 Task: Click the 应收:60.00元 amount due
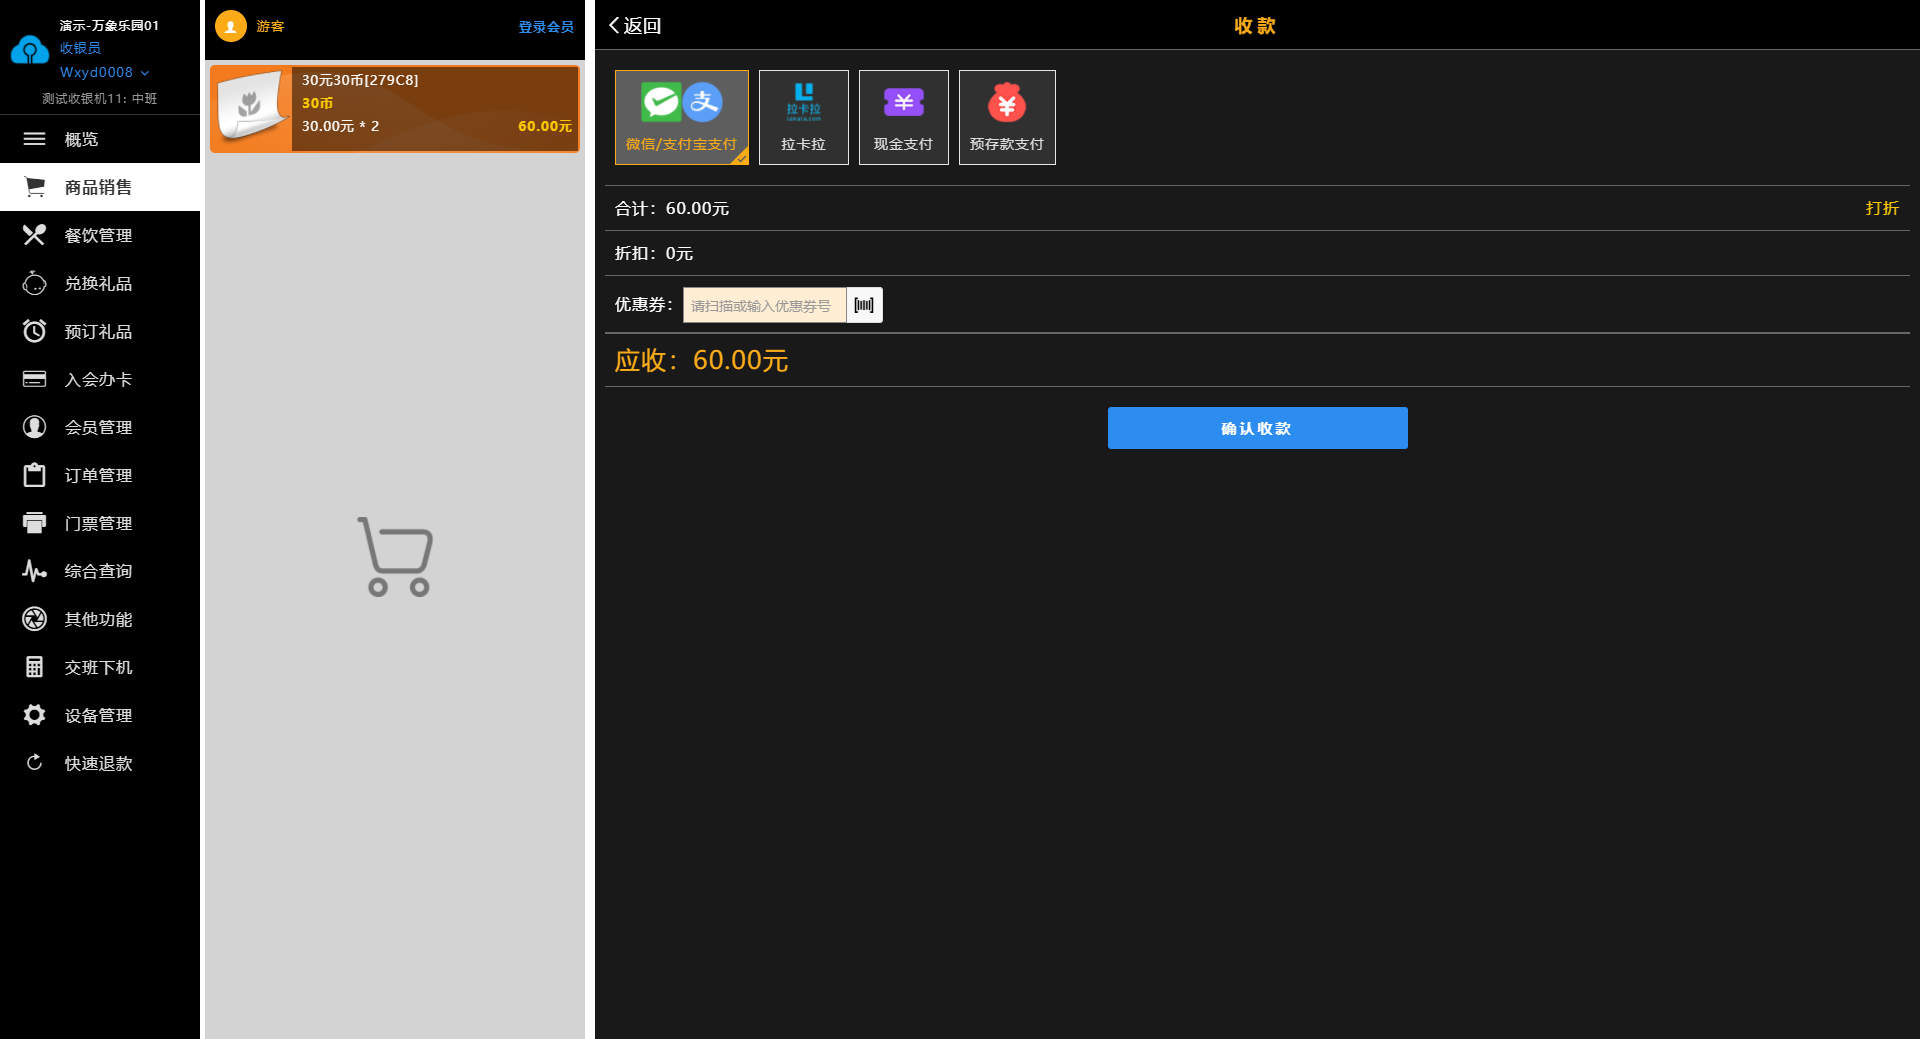click(701, 360)
